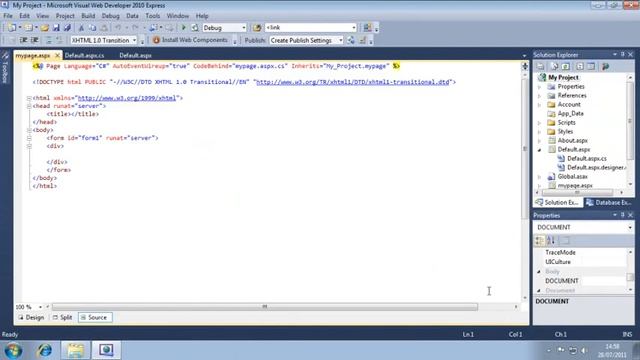Switch to the Default.aspx.cs tab
Viewport: 640px width, 360px height.
(x=84, y=55)
